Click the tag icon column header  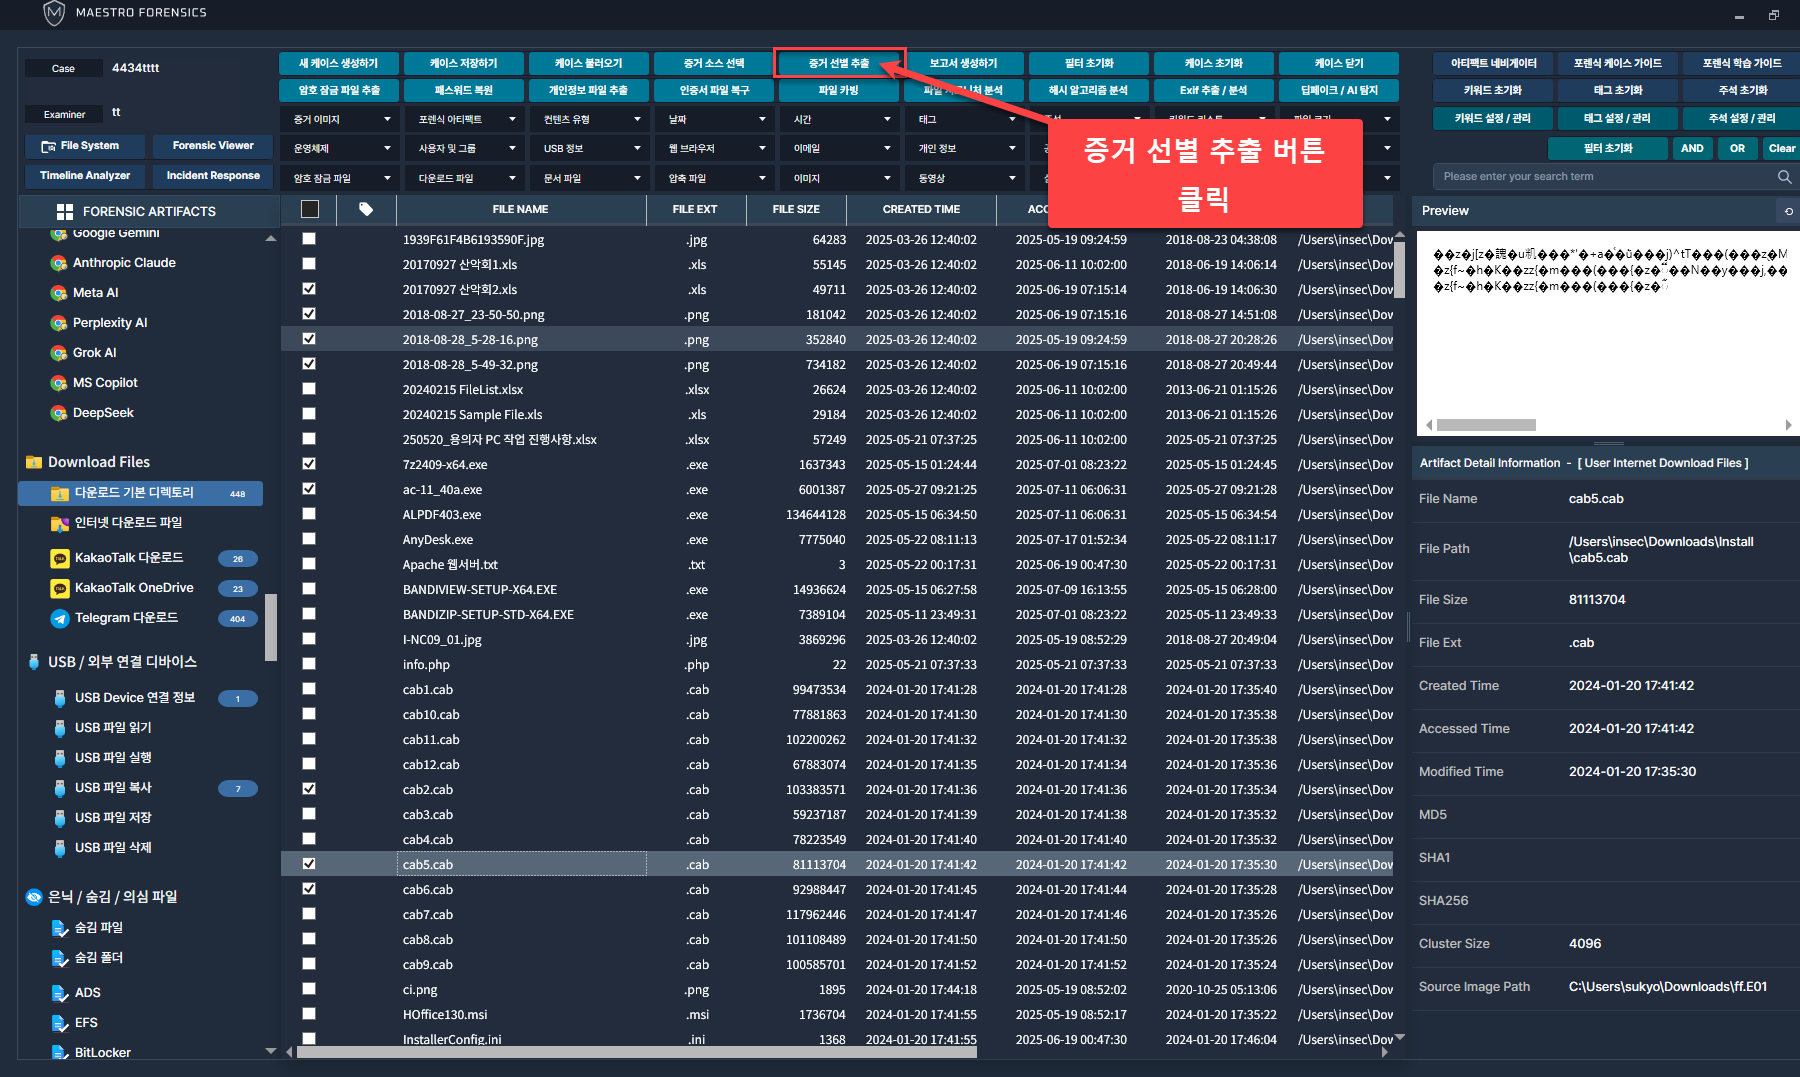coord(366,209)
